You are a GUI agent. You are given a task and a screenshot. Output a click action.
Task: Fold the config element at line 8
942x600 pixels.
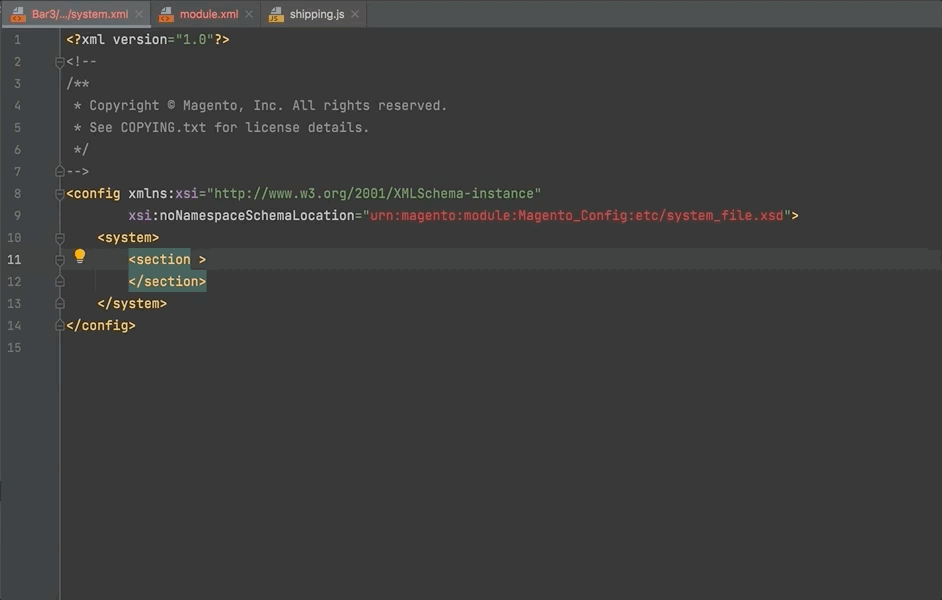60,194
